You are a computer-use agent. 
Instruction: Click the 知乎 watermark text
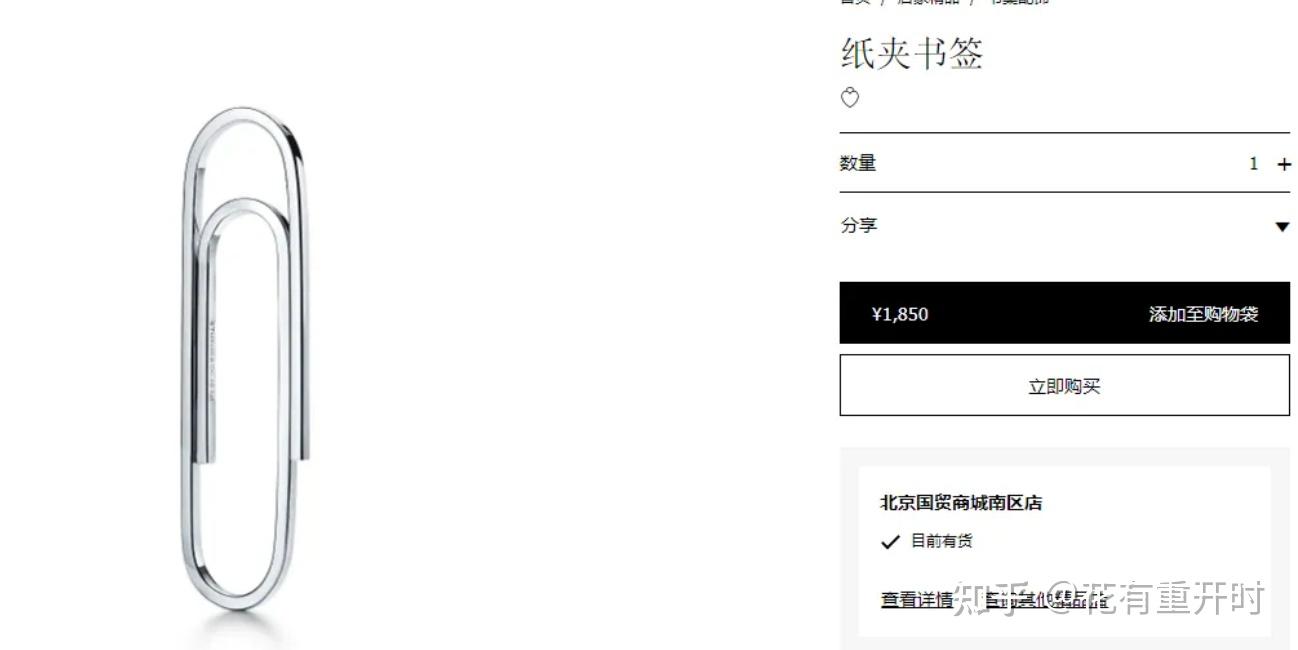pos(987,598)
